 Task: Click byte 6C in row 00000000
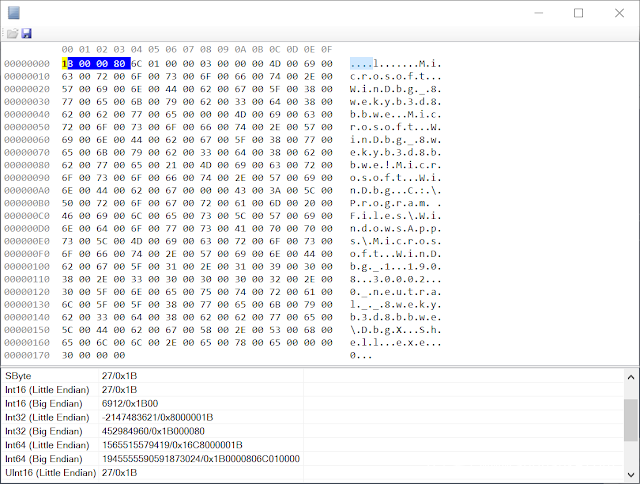136,64
